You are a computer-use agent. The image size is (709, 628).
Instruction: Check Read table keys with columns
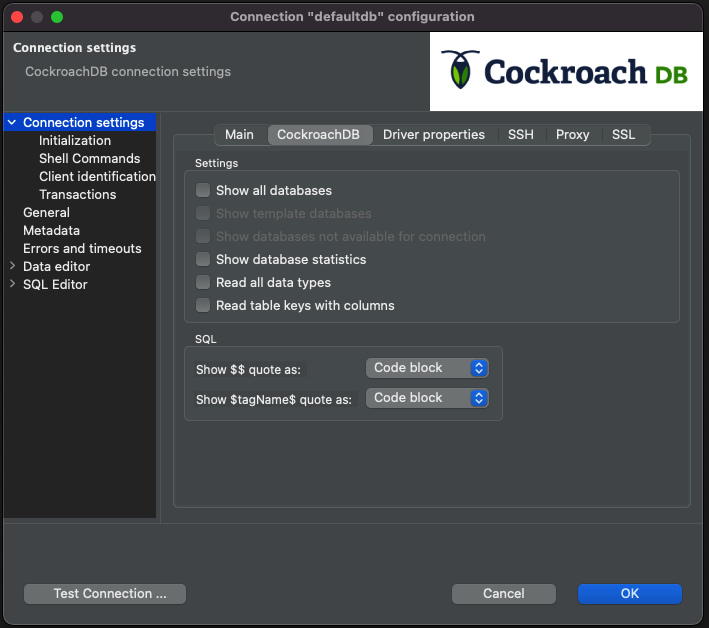[203, 306]
